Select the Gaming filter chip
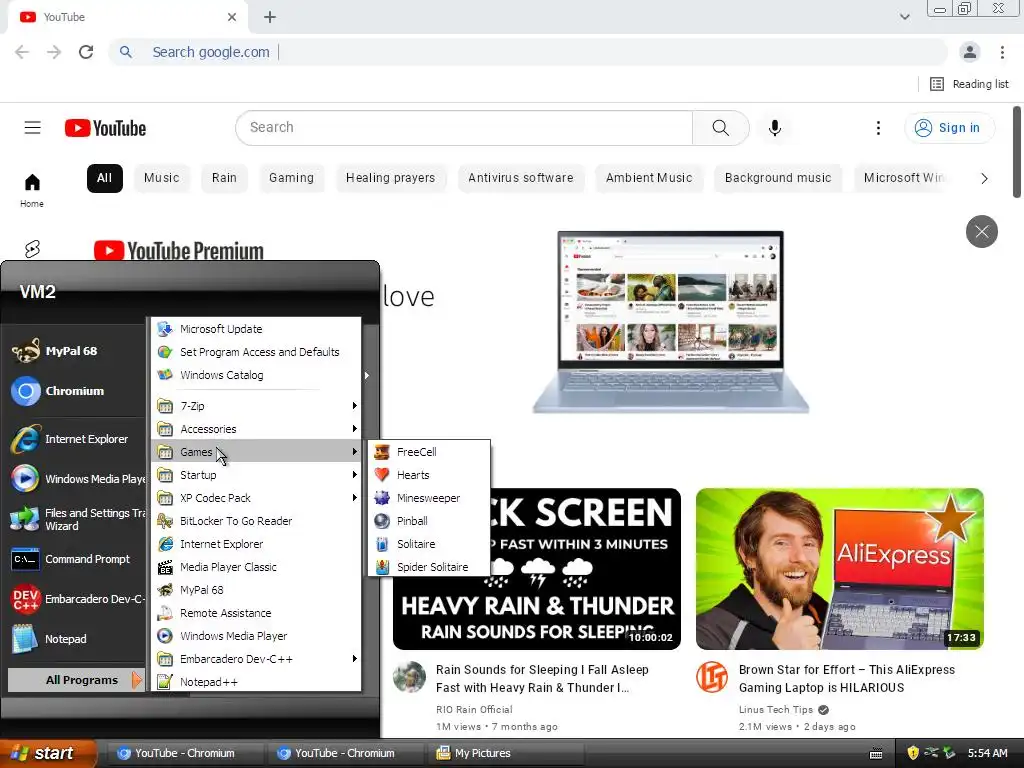 tap(291, 178)
